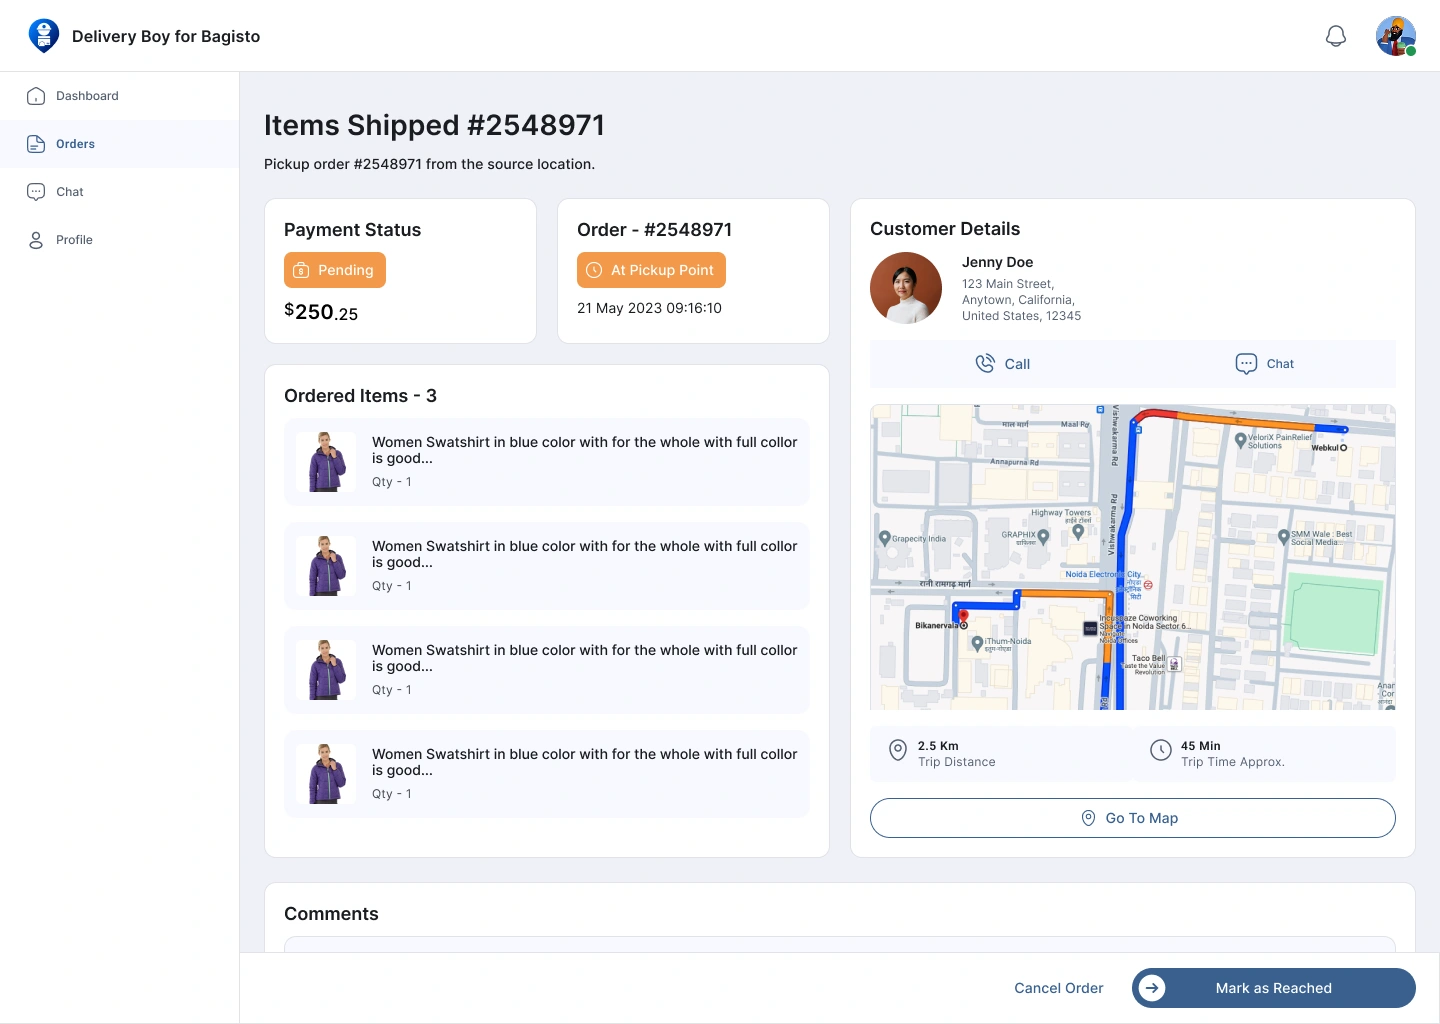This screenshot has width=1440, height=1024.
Task: Click the clock icon beside Trip Time Approx.
Action: [x=1161, y=750]
